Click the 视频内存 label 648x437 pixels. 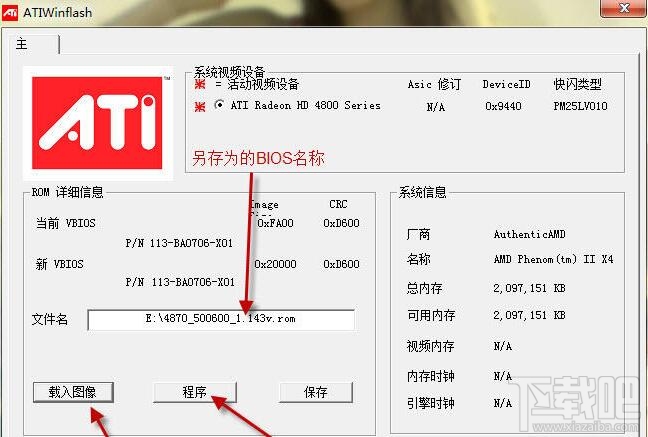430,346
